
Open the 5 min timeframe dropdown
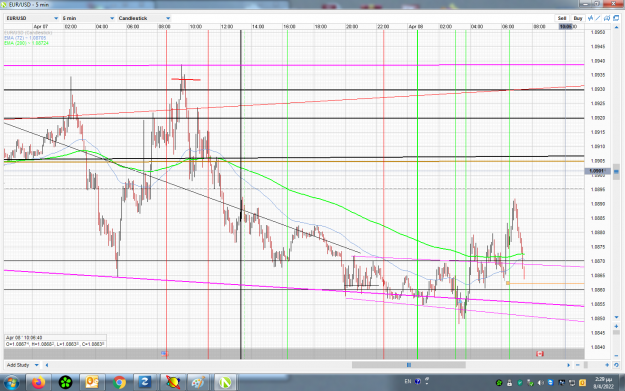click(88, 18)
